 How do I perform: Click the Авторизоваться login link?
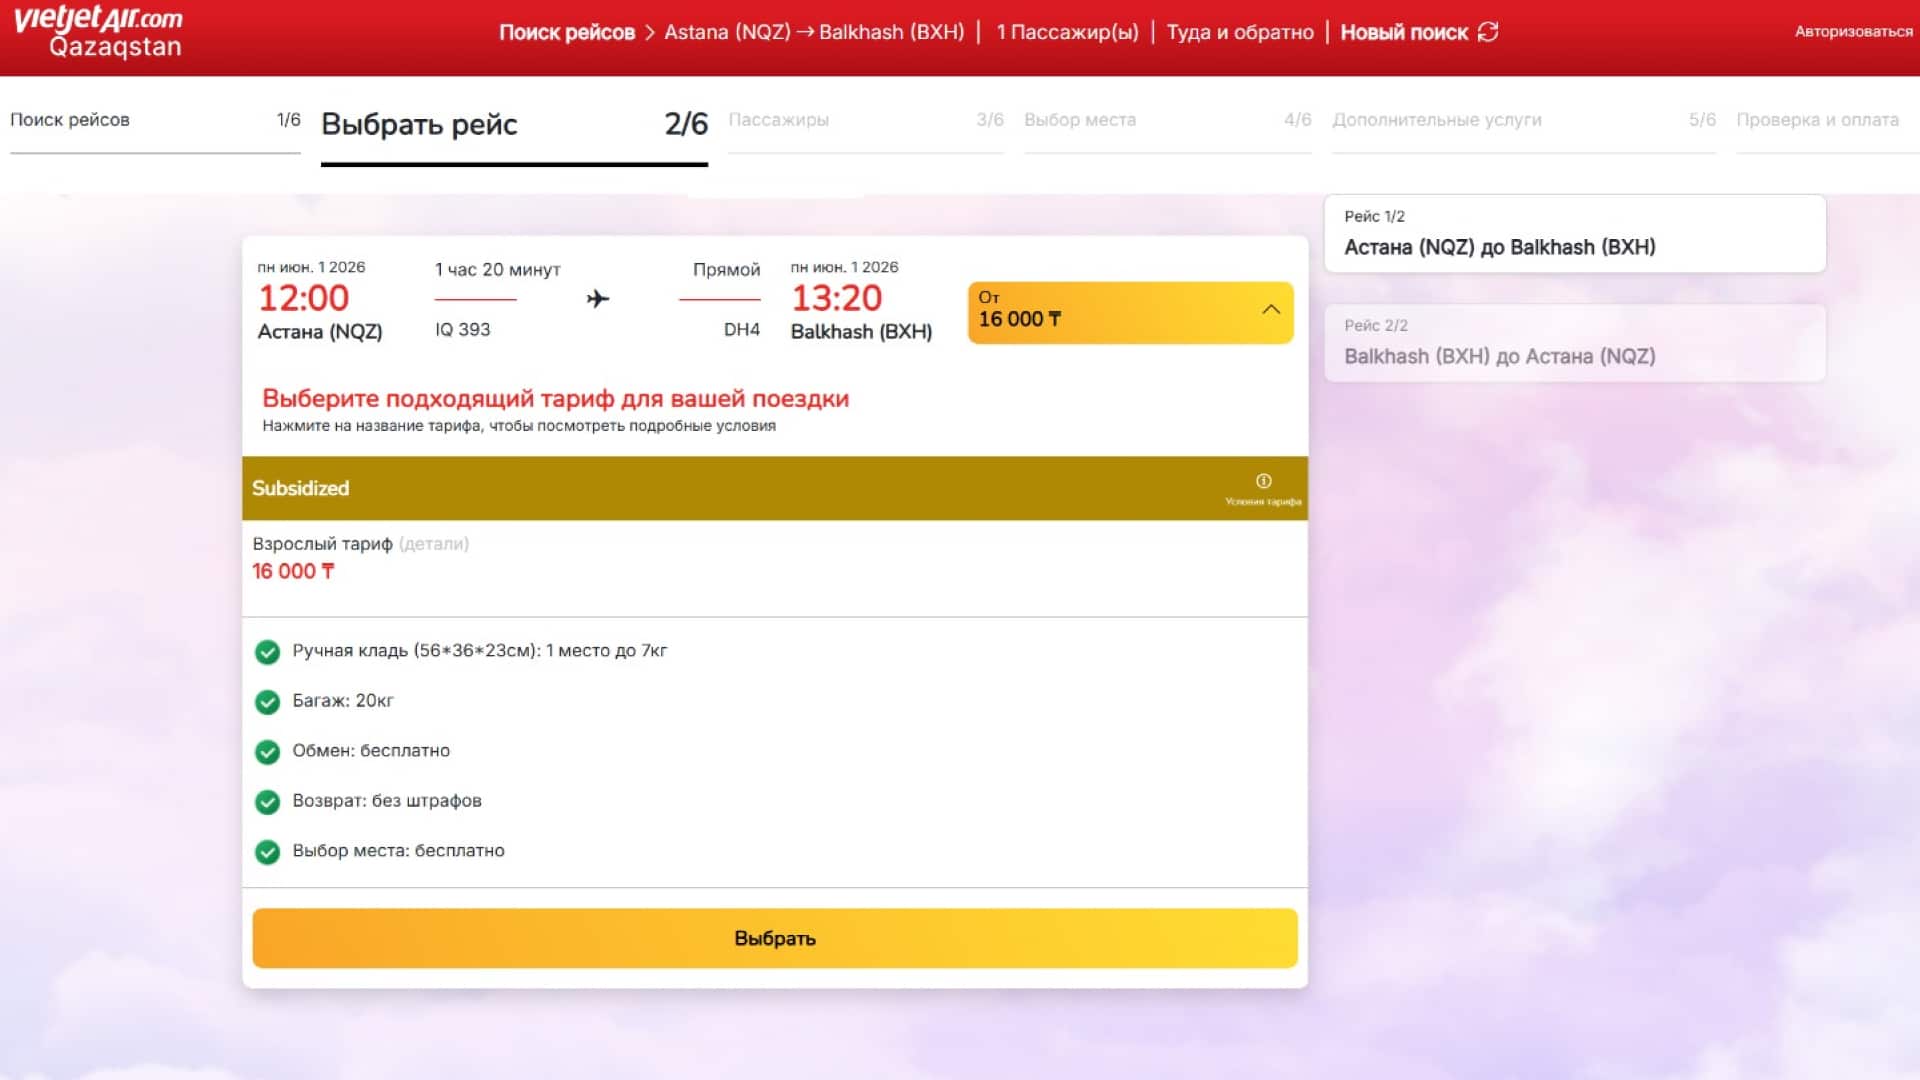(x=1853, y=32)
